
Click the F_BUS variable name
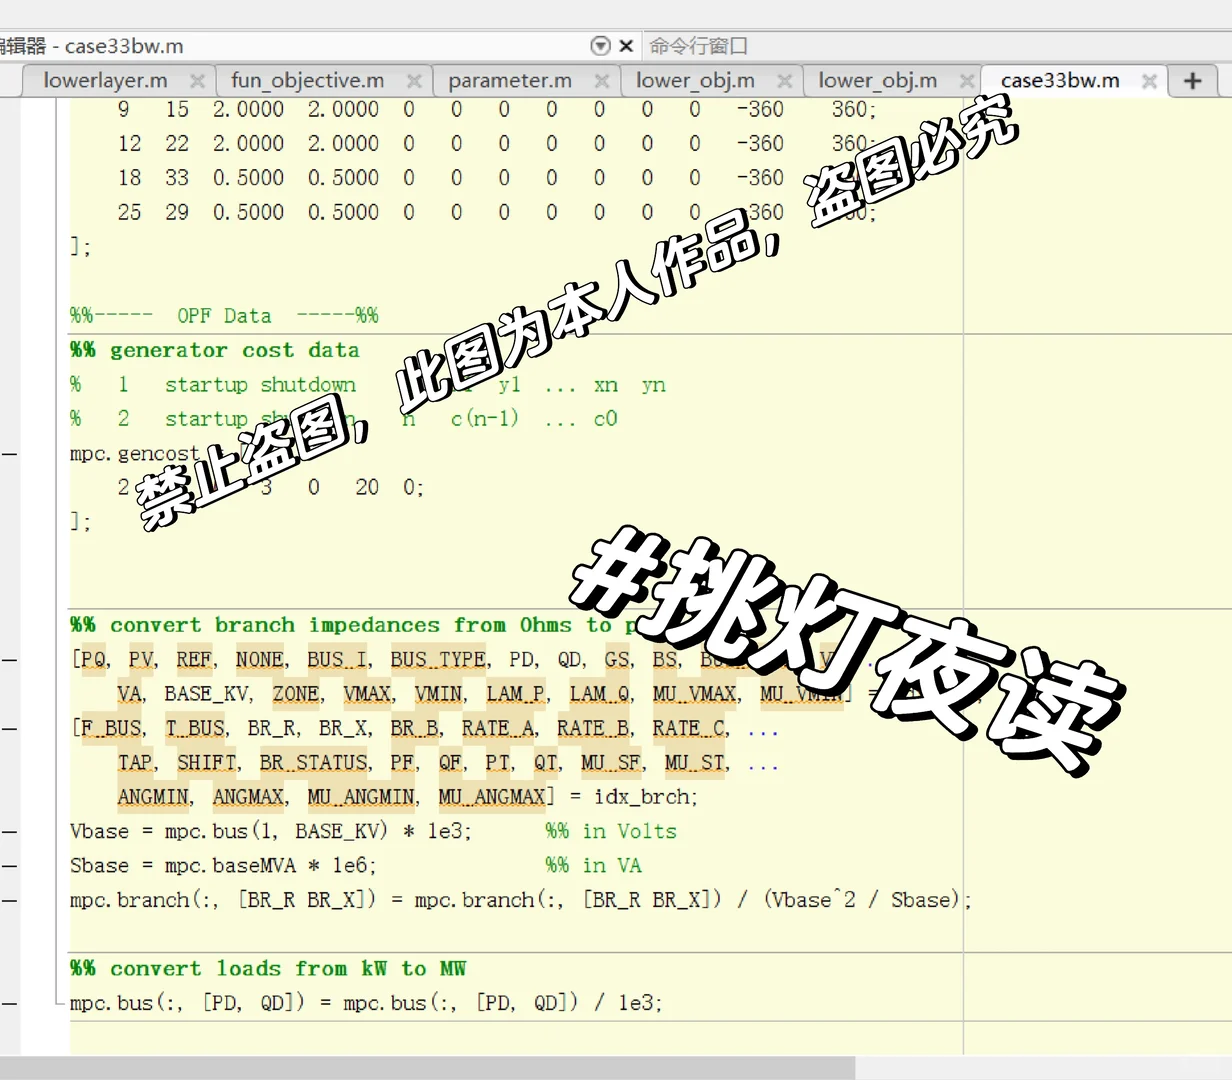112,729
